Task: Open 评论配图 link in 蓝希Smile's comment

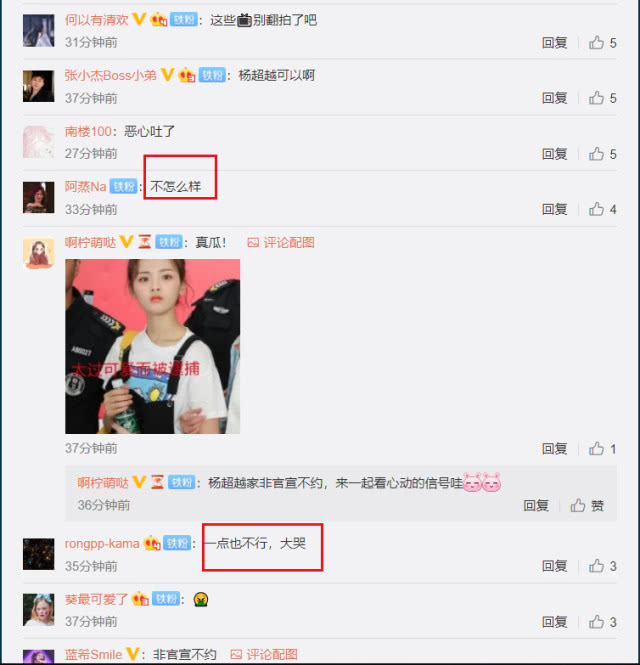Action: coord(264,654)
